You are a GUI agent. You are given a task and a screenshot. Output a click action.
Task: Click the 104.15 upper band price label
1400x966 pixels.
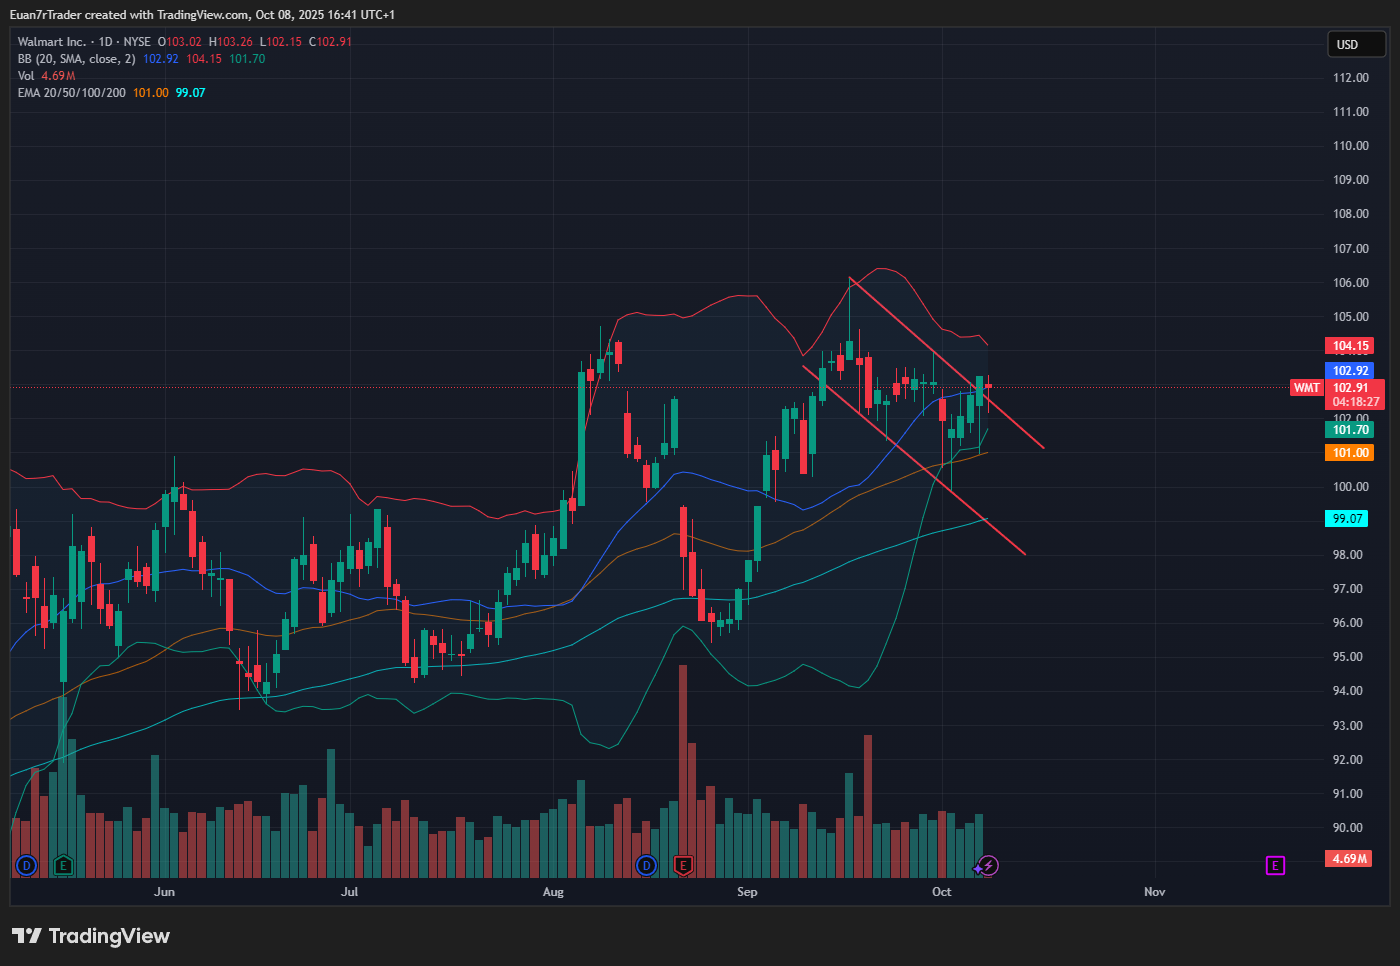click(1350, 346)
